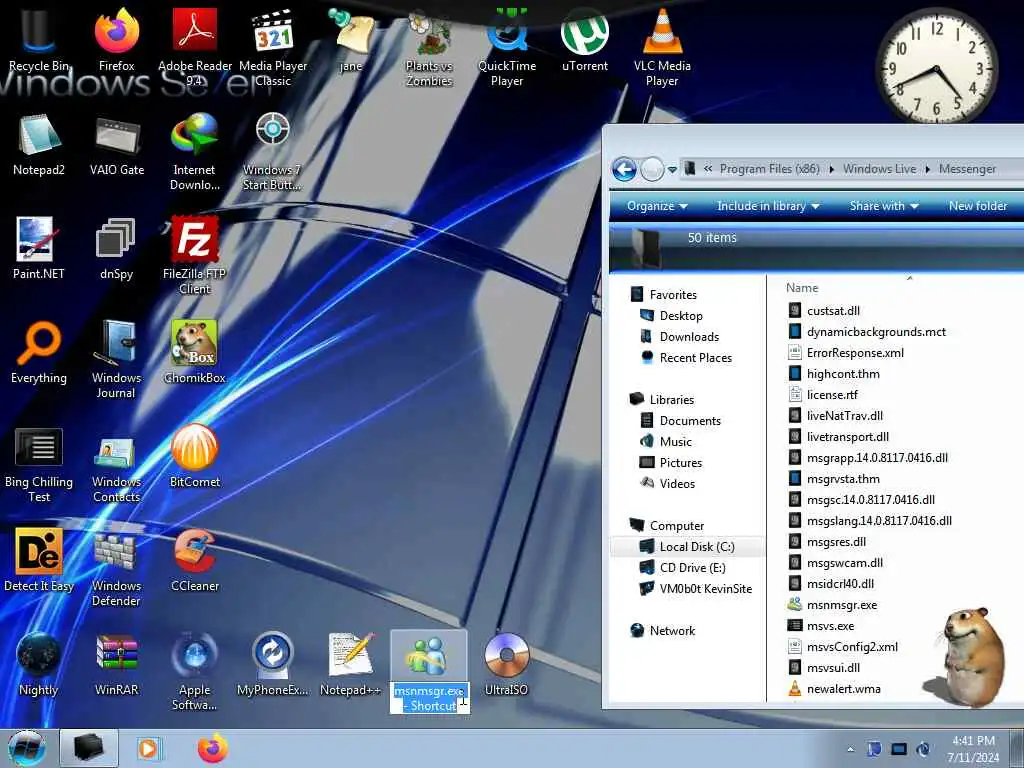Expand arrow after Program Files (x86) breadcrumb

pyautogui.click(x=831, y=169)
